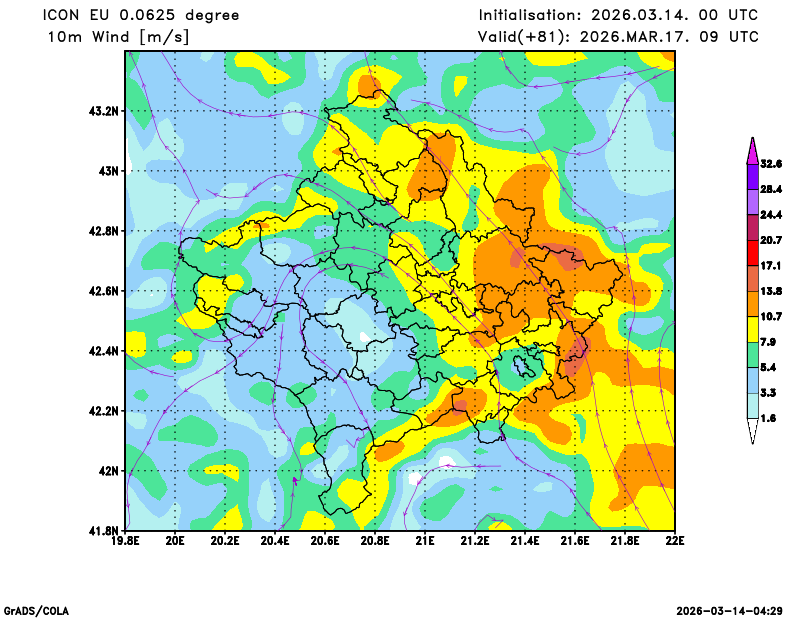Select the red swatch between 17.1 and 20.7
This screenshot has height=618, width=800.
(752, 253)
